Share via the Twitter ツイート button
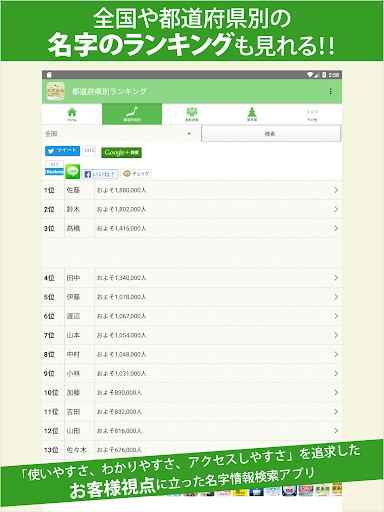This screenshot has width=384, height=512. click(x=62, y=151)
